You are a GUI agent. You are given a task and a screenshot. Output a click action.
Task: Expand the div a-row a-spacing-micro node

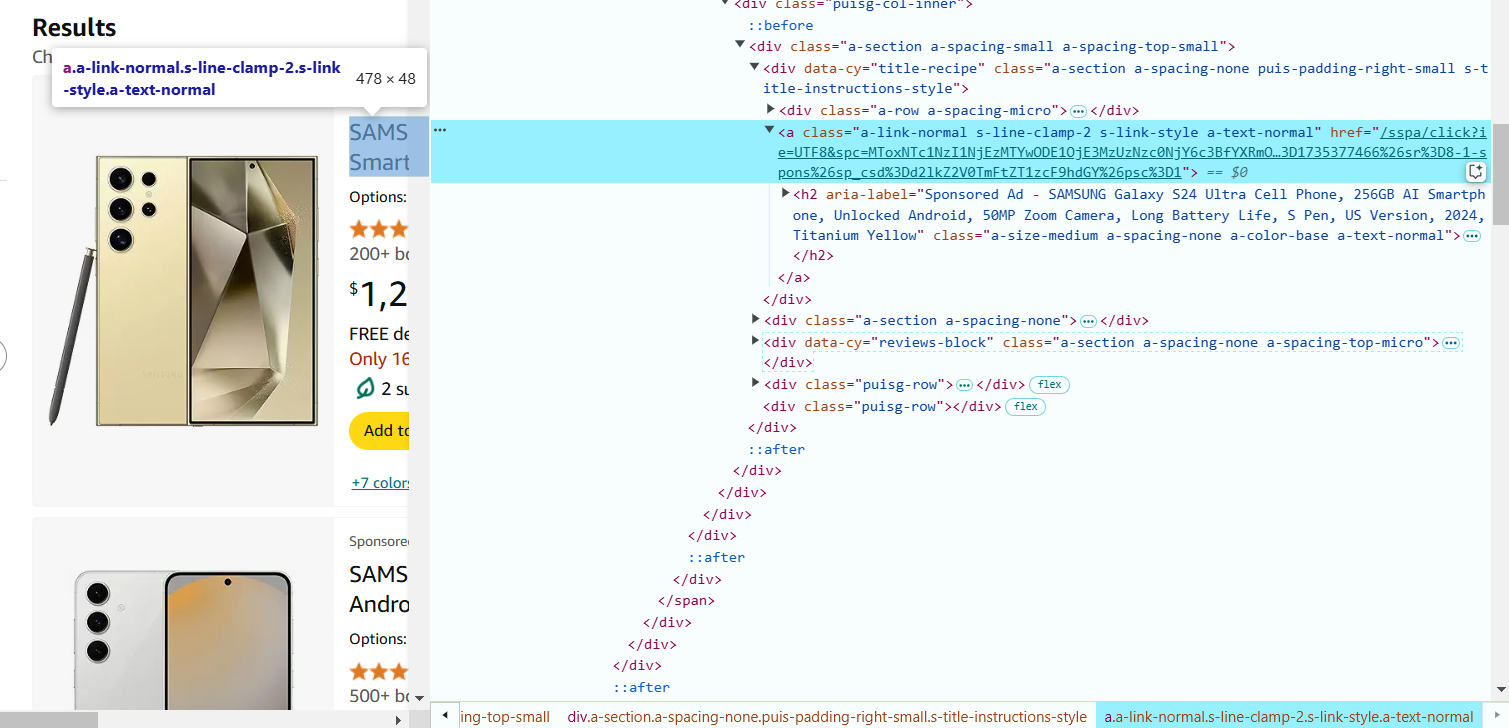(x=771, y=110)
